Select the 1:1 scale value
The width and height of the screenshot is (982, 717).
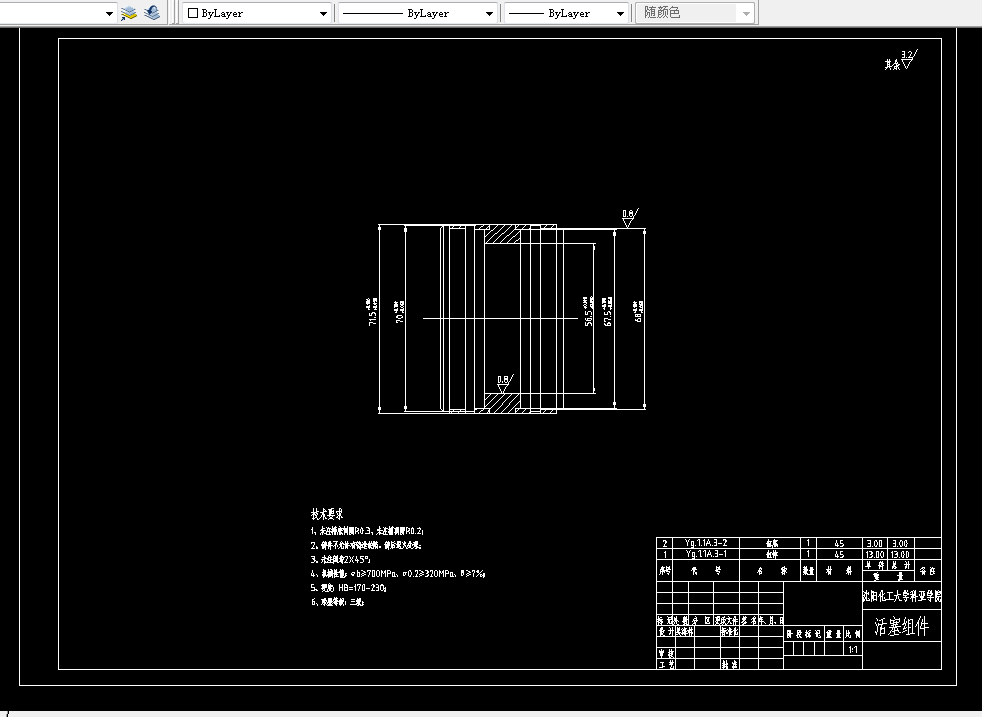click(853, 649)
